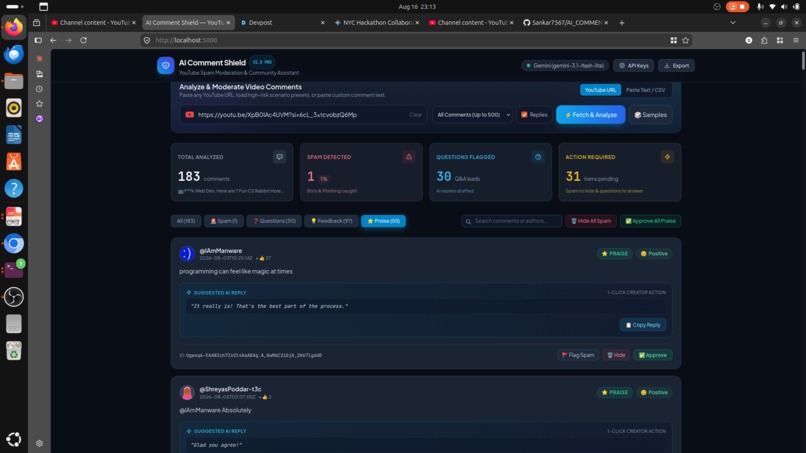The image size is (806, 453).
Task: Open a new browser tab
Action: [621, 23]
